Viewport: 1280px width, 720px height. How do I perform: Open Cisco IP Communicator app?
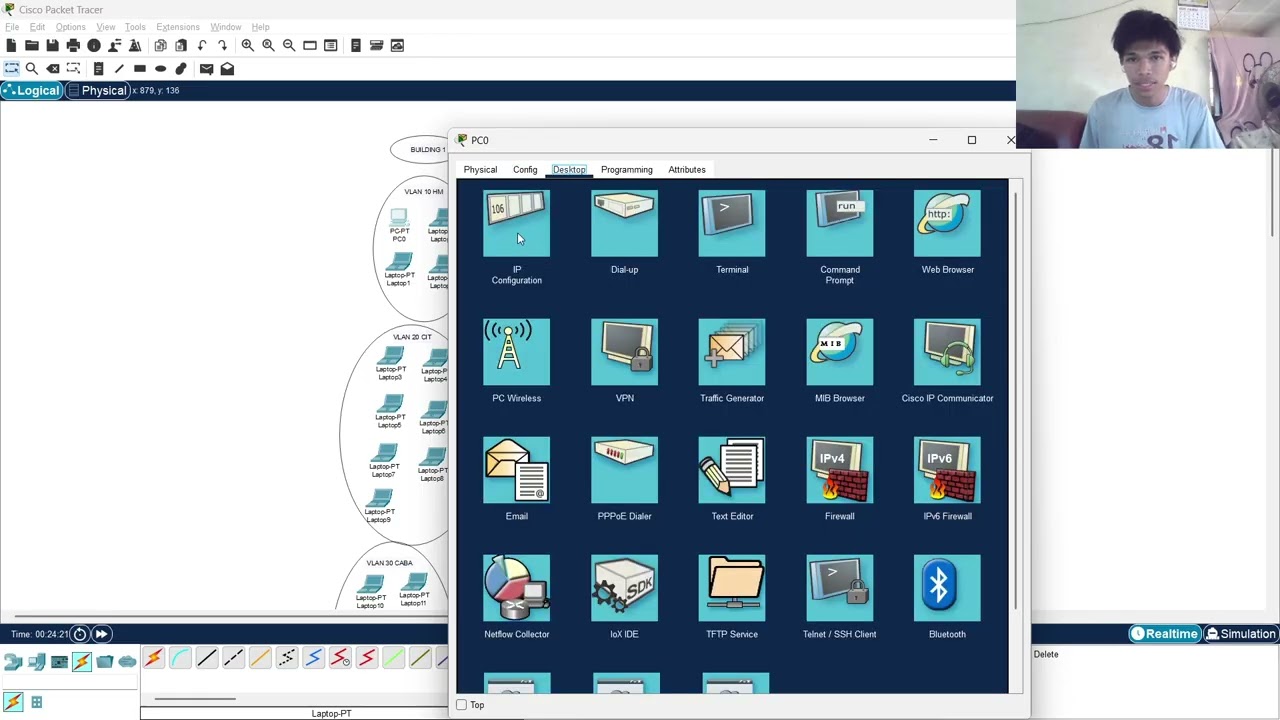(x=947, y=352)
